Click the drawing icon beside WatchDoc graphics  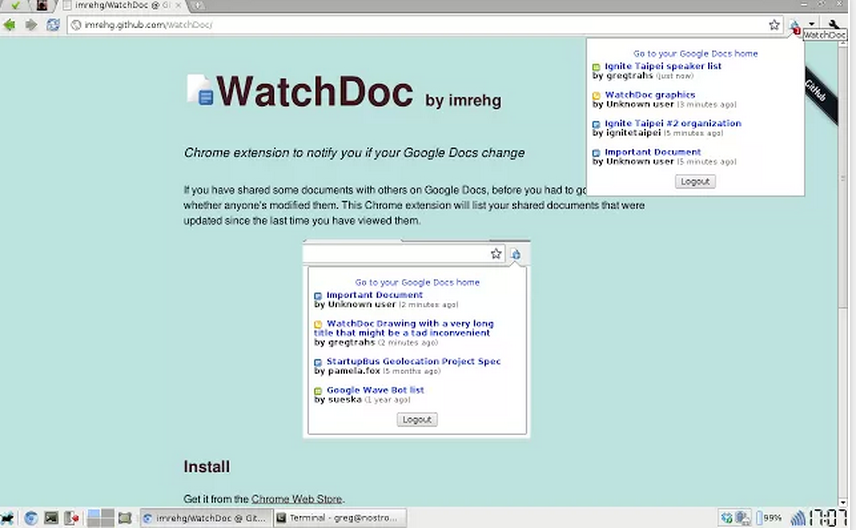[x=596, y=96]
